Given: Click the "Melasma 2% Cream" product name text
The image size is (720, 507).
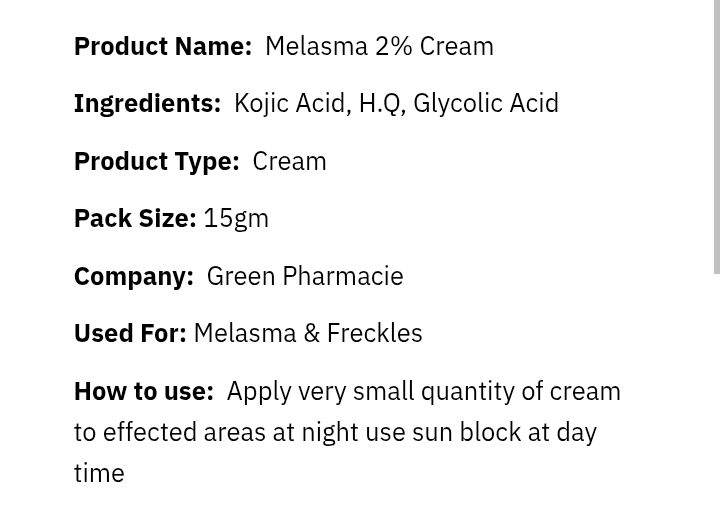Looking at the screenshot, I should [379, 46].
